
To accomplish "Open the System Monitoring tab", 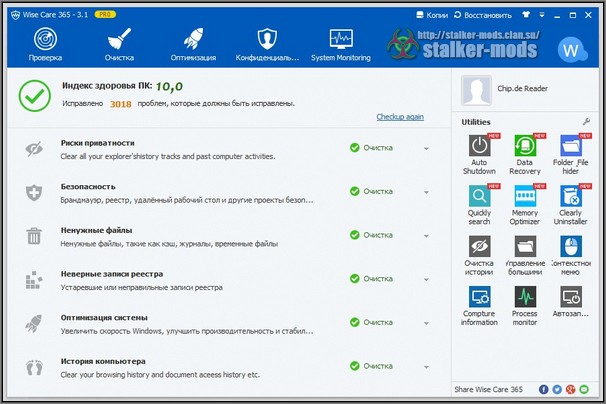I will (341, 44).
